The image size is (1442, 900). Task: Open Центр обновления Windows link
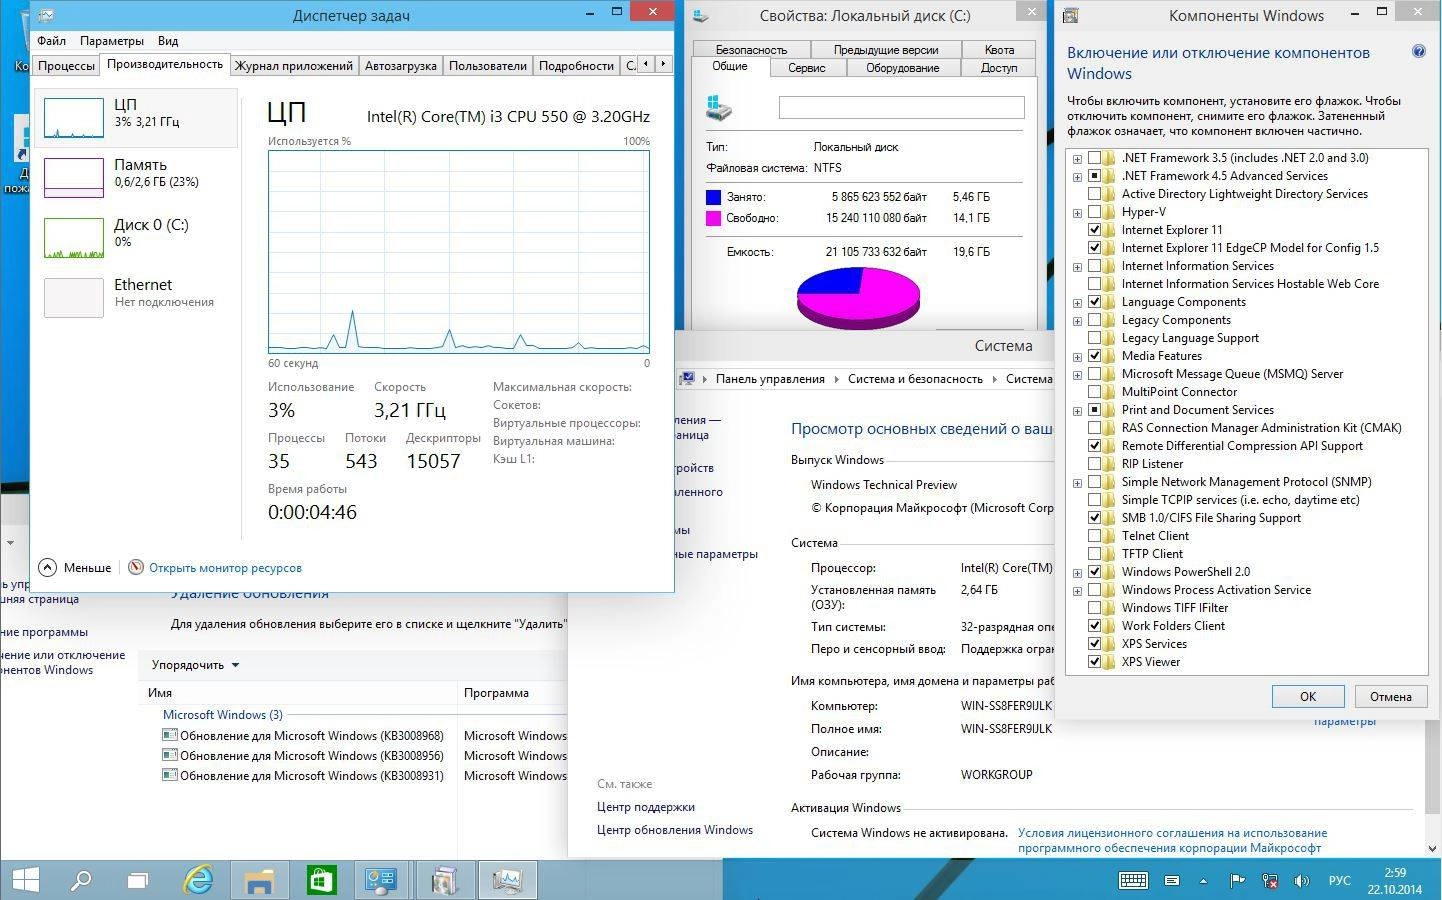(x=675, y=830)
